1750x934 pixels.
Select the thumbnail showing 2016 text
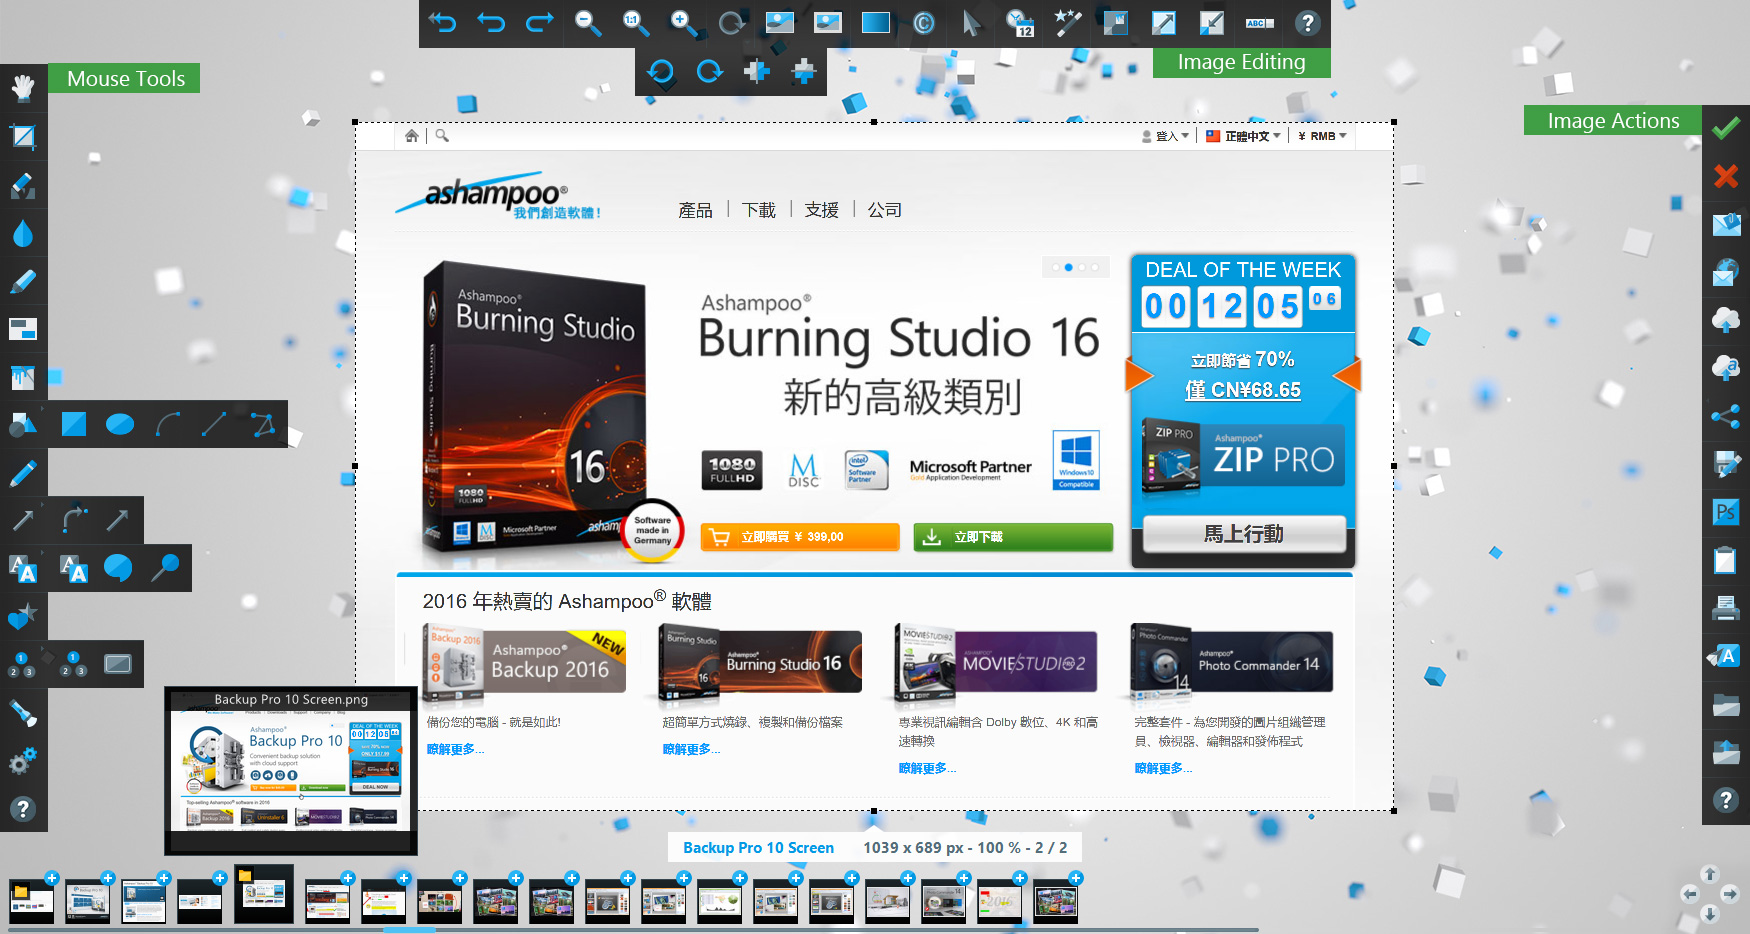tap(999, 902)
